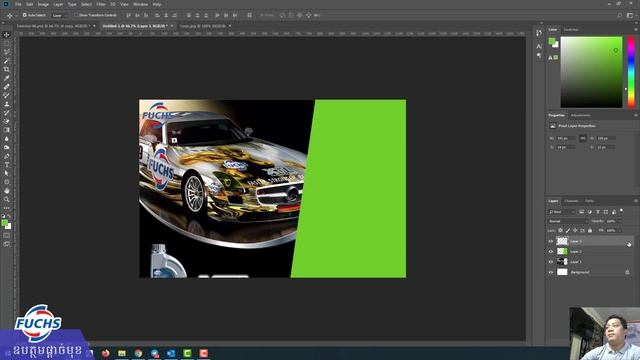Screen dimensions: 640x360
Task: Open the Properties panel menu
Action: coord(636,116)
